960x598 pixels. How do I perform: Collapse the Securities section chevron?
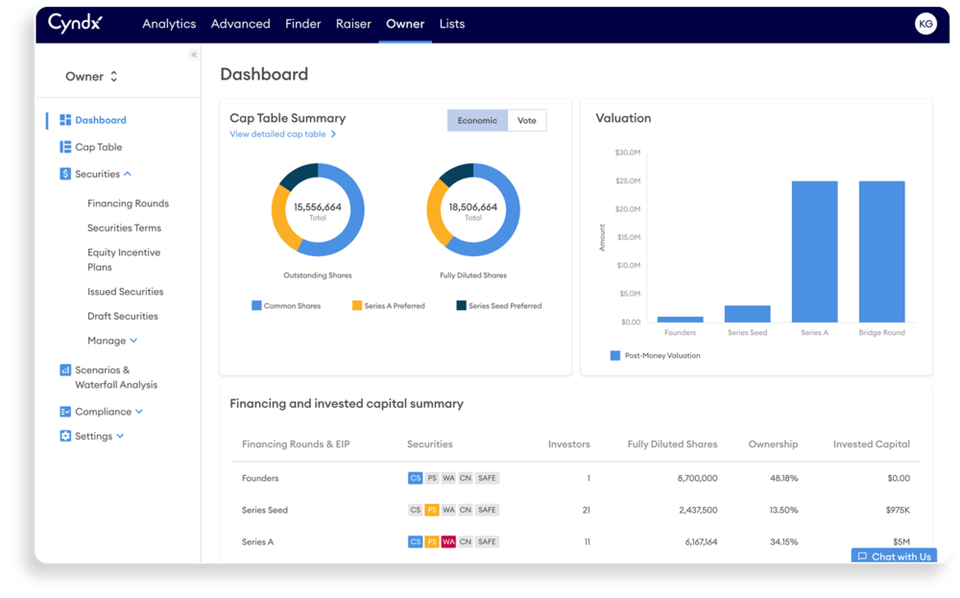click(127, 174)
